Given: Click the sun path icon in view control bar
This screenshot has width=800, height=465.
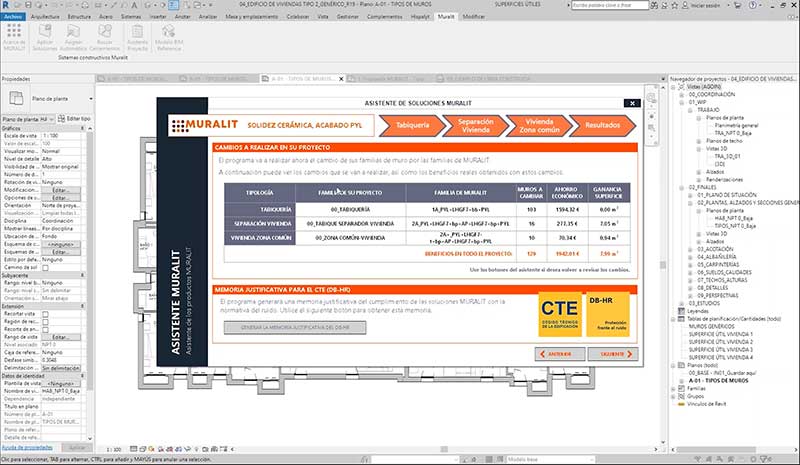Looking at the screenshot, I should (152, 449).
